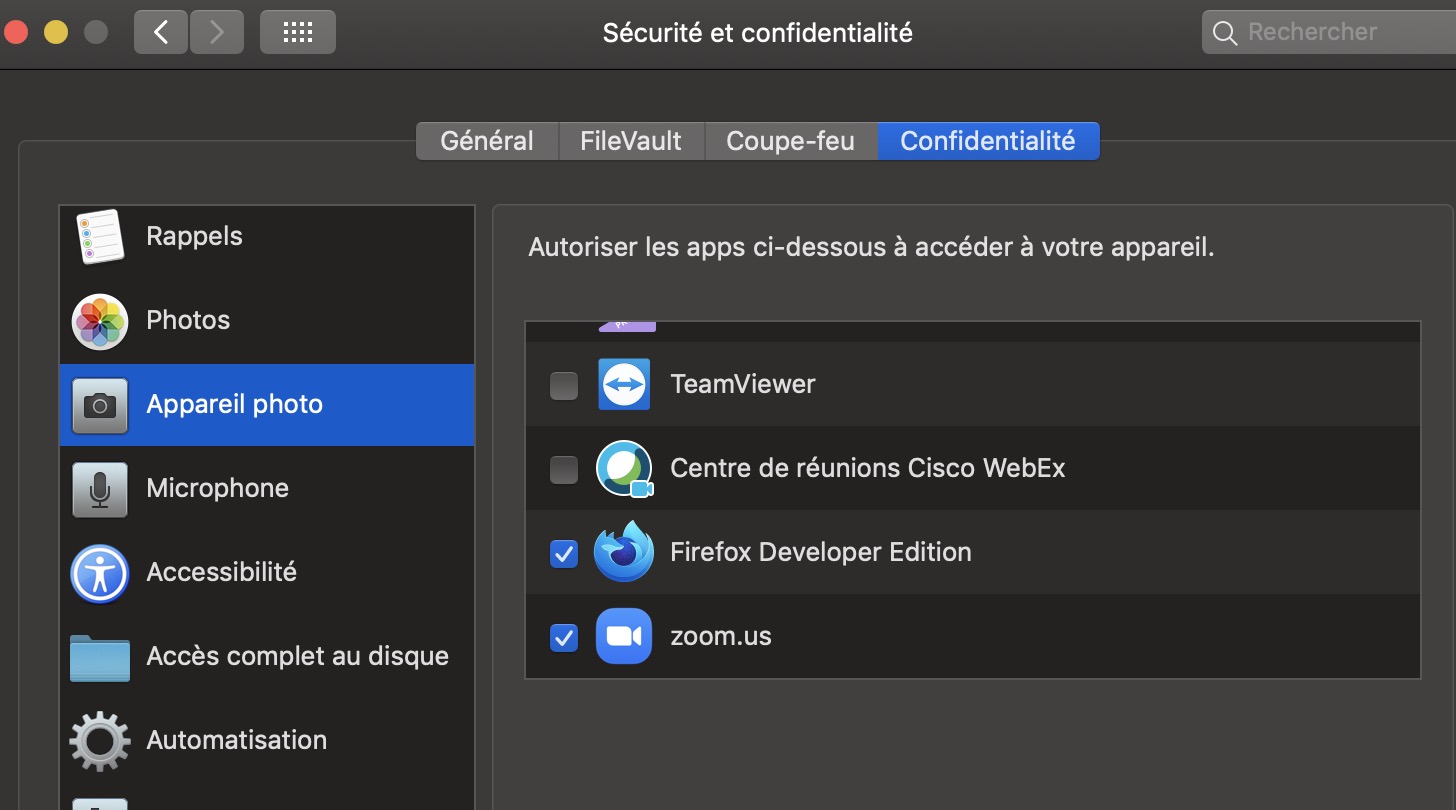Image resolution: width=1456 pixels, height=810 pixels.
Task: Click the Microphone icon in sidebar
Action: coord(99,489)
